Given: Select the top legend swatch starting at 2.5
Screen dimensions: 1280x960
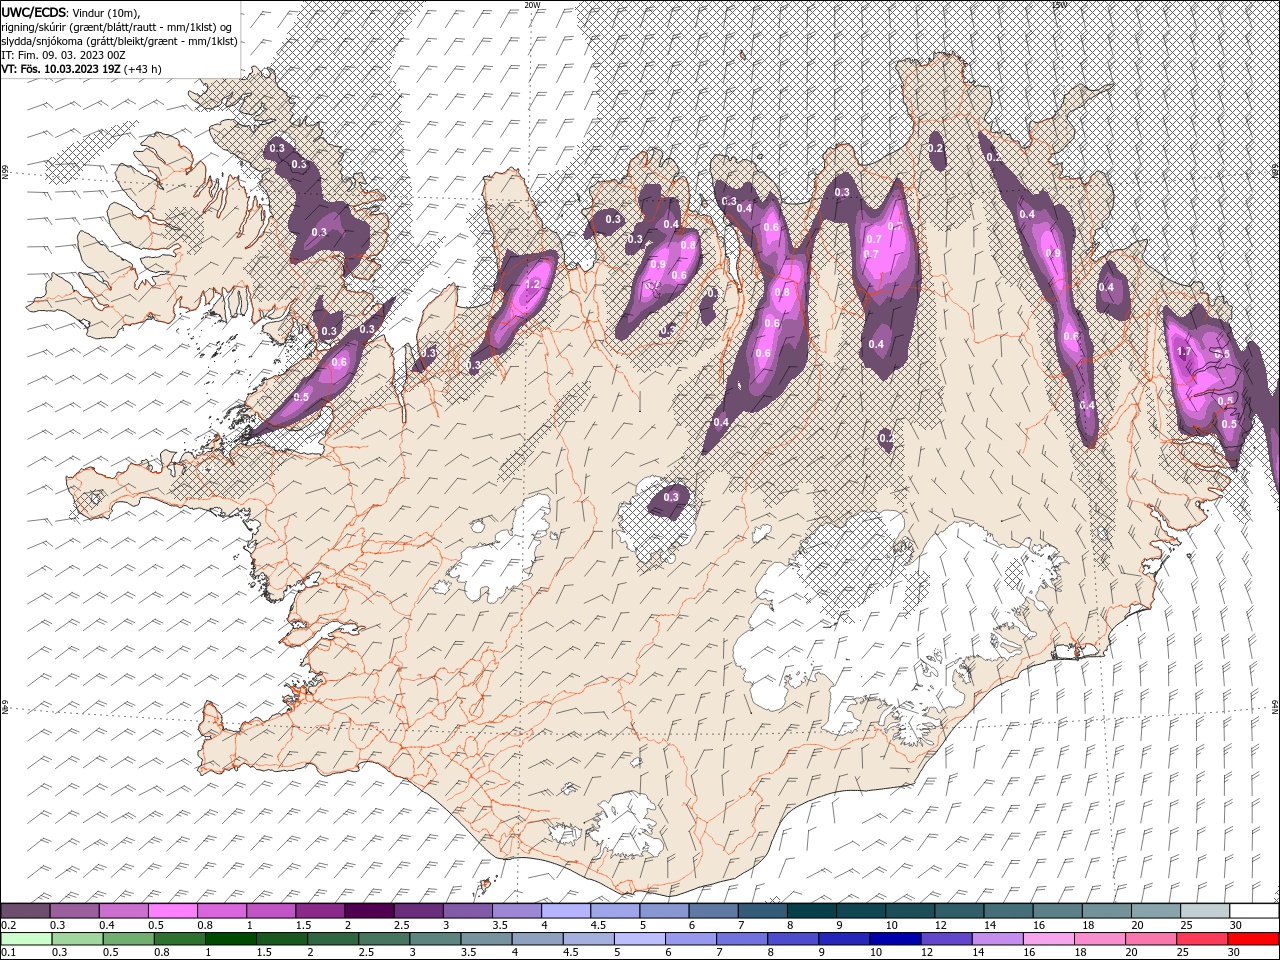Looking at the screenshot, I should tap(418, 911).
